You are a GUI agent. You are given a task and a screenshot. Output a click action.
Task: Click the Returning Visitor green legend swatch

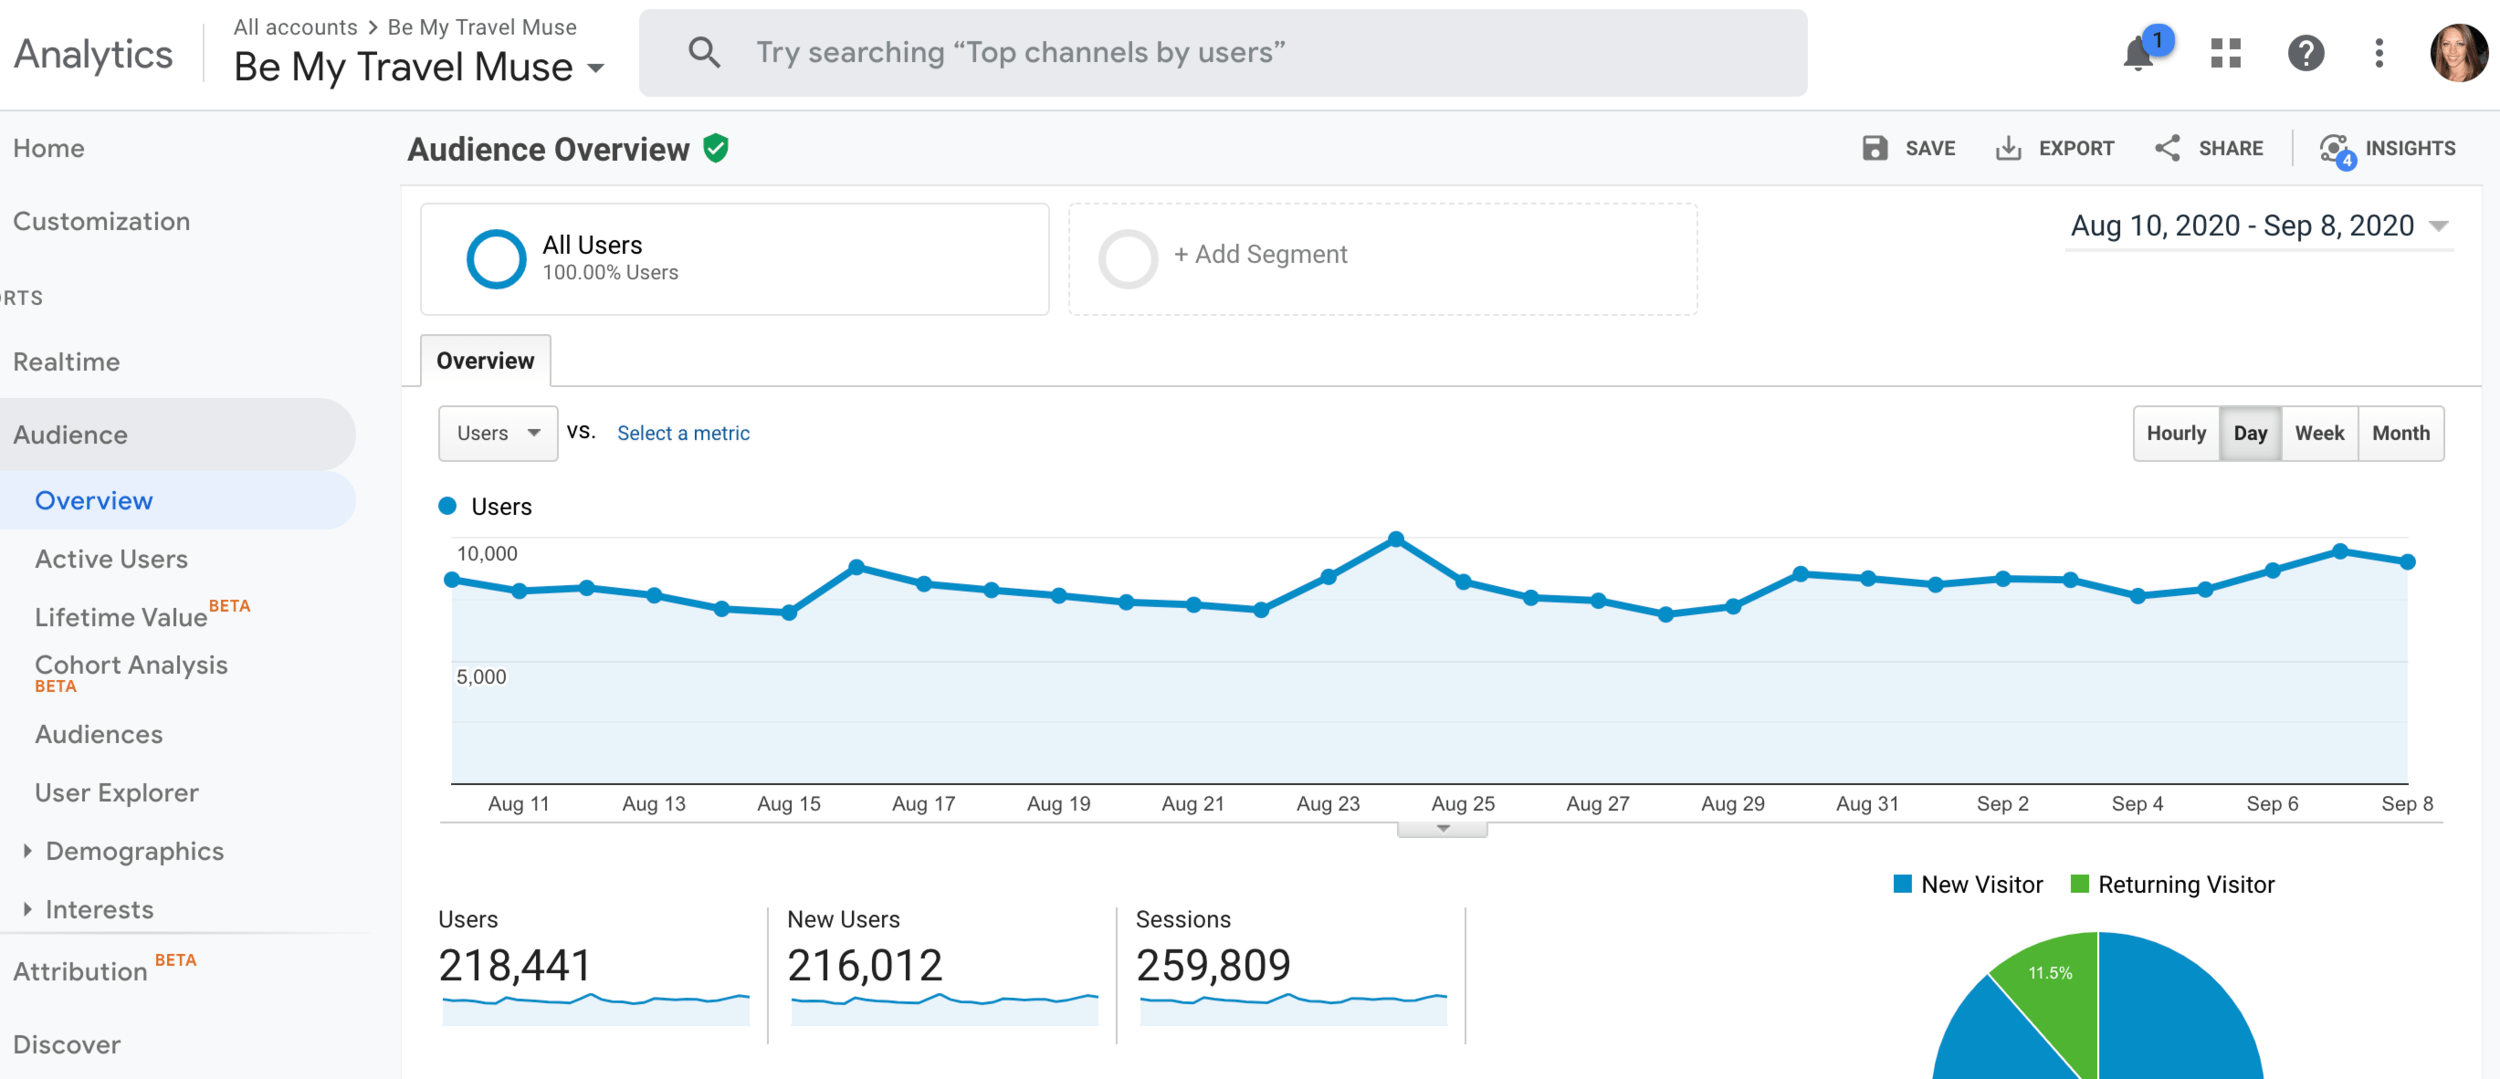point(2080,884)
